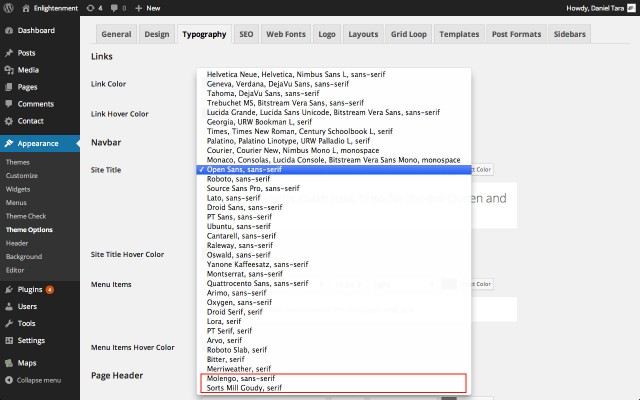Select Roboto Slab, serif option
The image size is (640, 400).
[334, 350]
